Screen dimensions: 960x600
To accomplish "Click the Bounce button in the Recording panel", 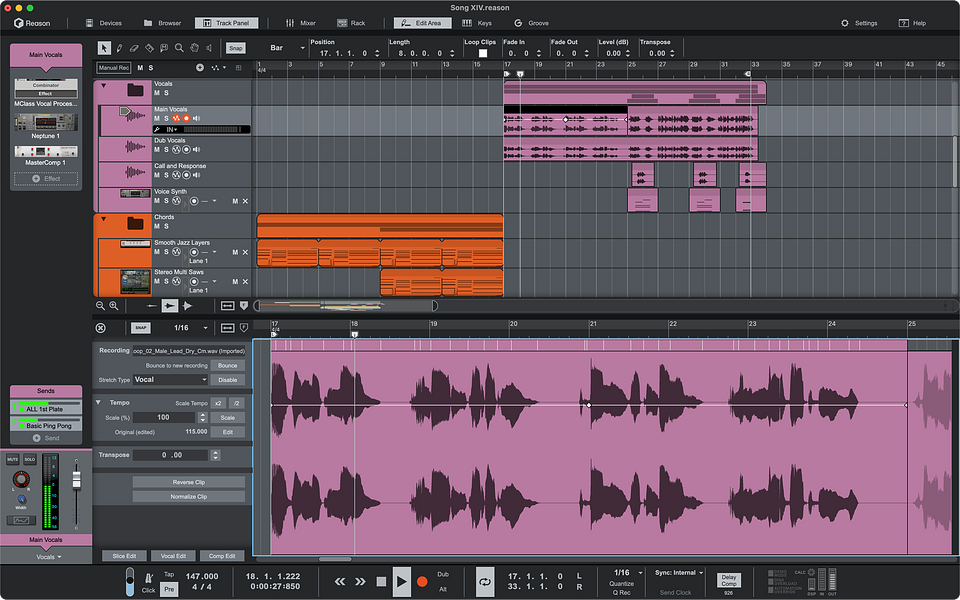I will (x=228, y=365).
